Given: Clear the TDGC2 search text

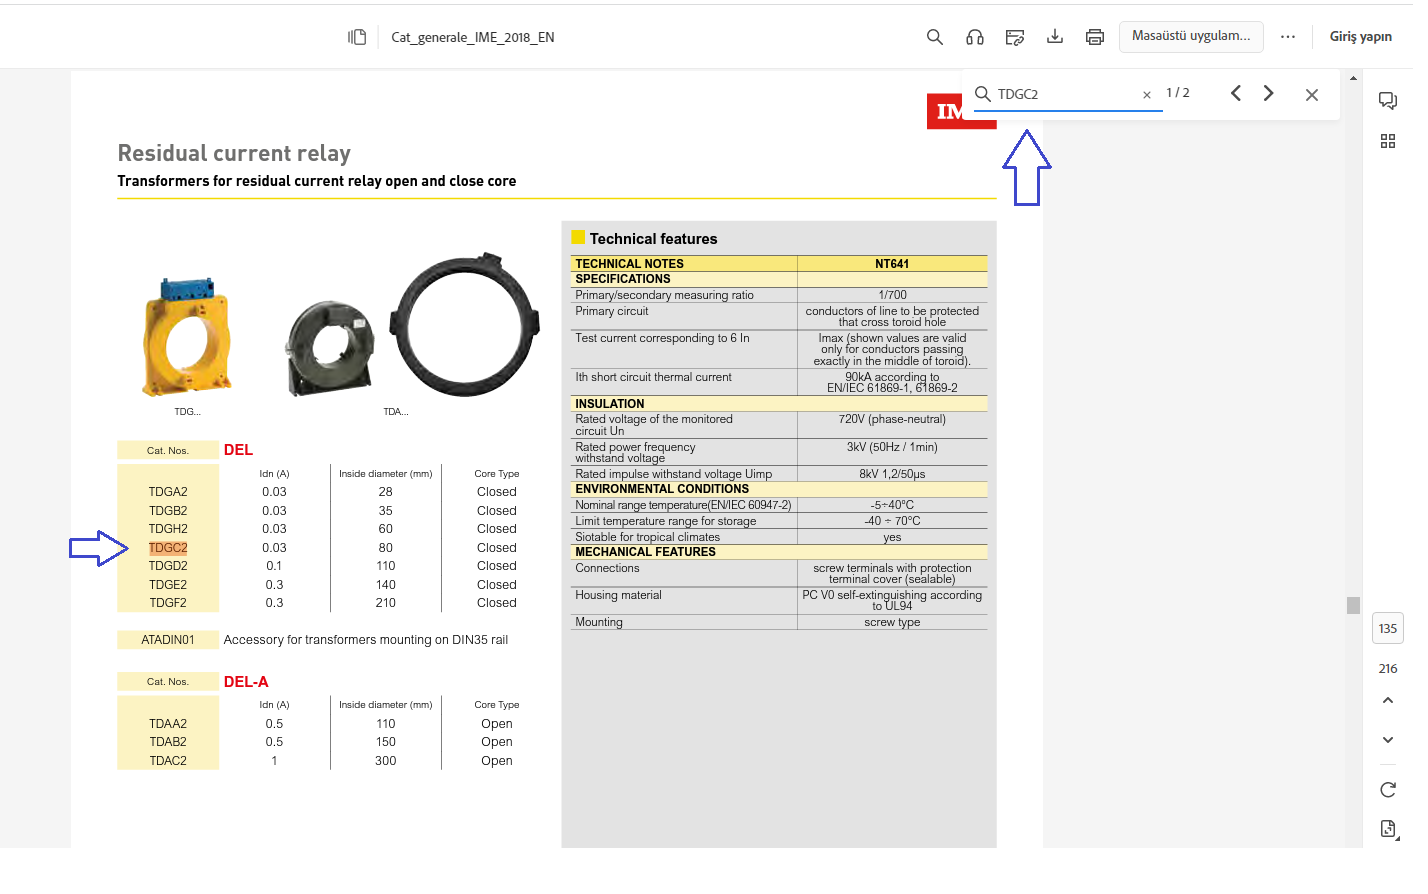Looking at the screenshot, I should click(x=1147, y=95).
